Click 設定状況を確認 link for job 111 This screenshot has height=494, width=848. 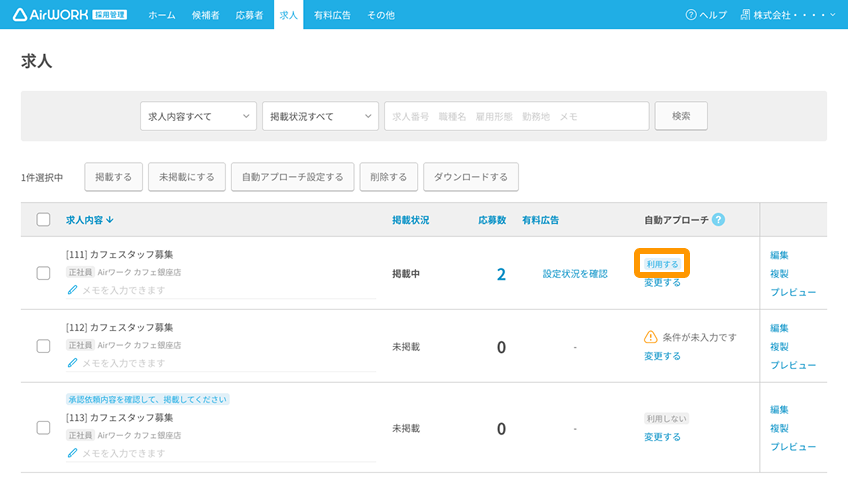click(575, 274)
